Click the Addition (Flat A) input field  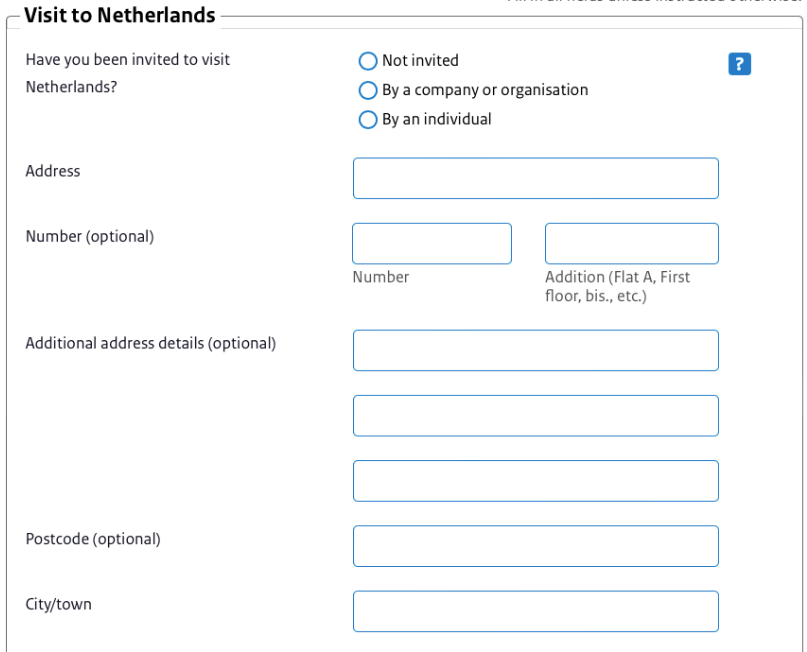coord(631,243)
